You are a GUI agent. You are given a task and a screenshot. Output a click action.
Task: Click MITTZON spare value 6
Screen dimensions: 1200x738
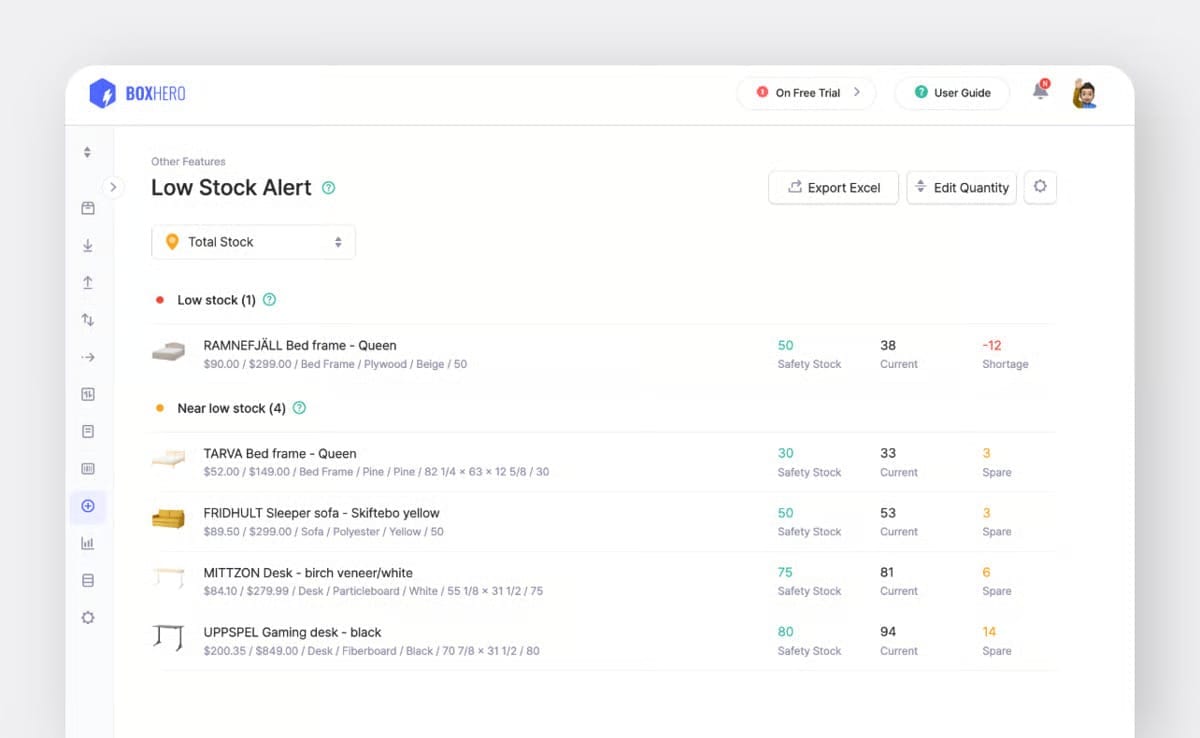coord(986,572)
